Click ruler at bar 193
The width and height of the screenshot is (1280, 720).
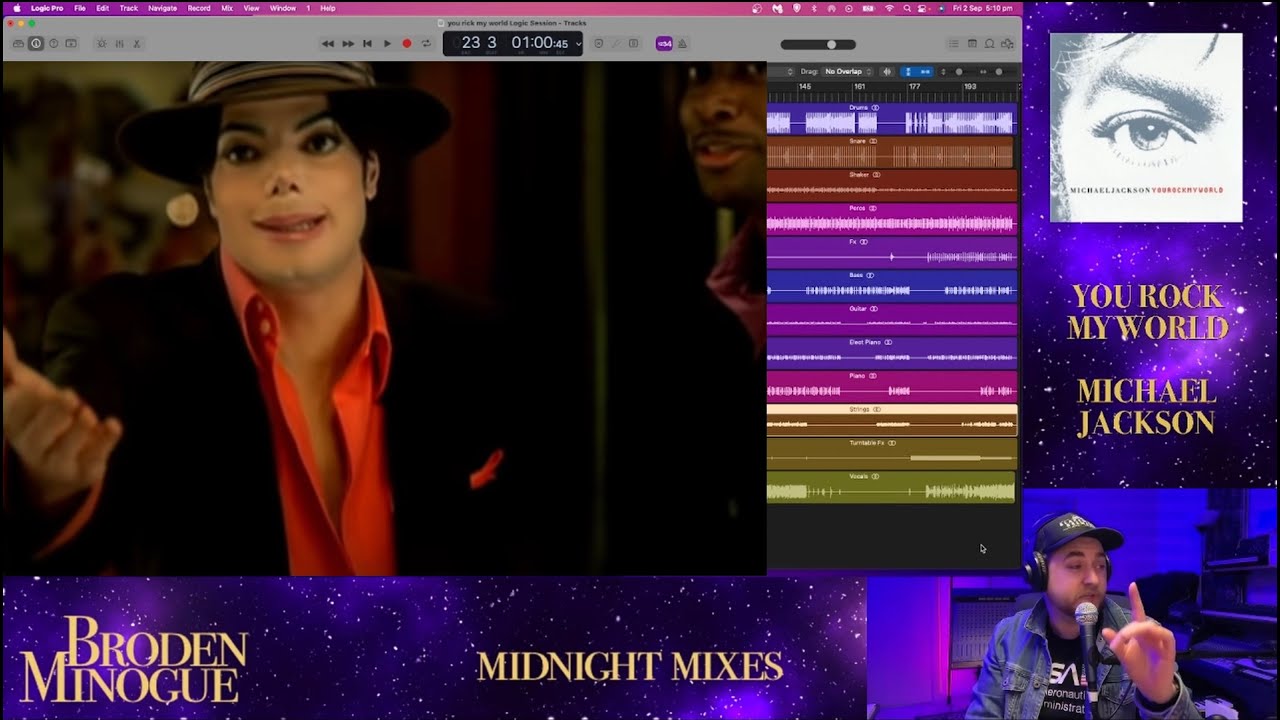coord(970,87)
